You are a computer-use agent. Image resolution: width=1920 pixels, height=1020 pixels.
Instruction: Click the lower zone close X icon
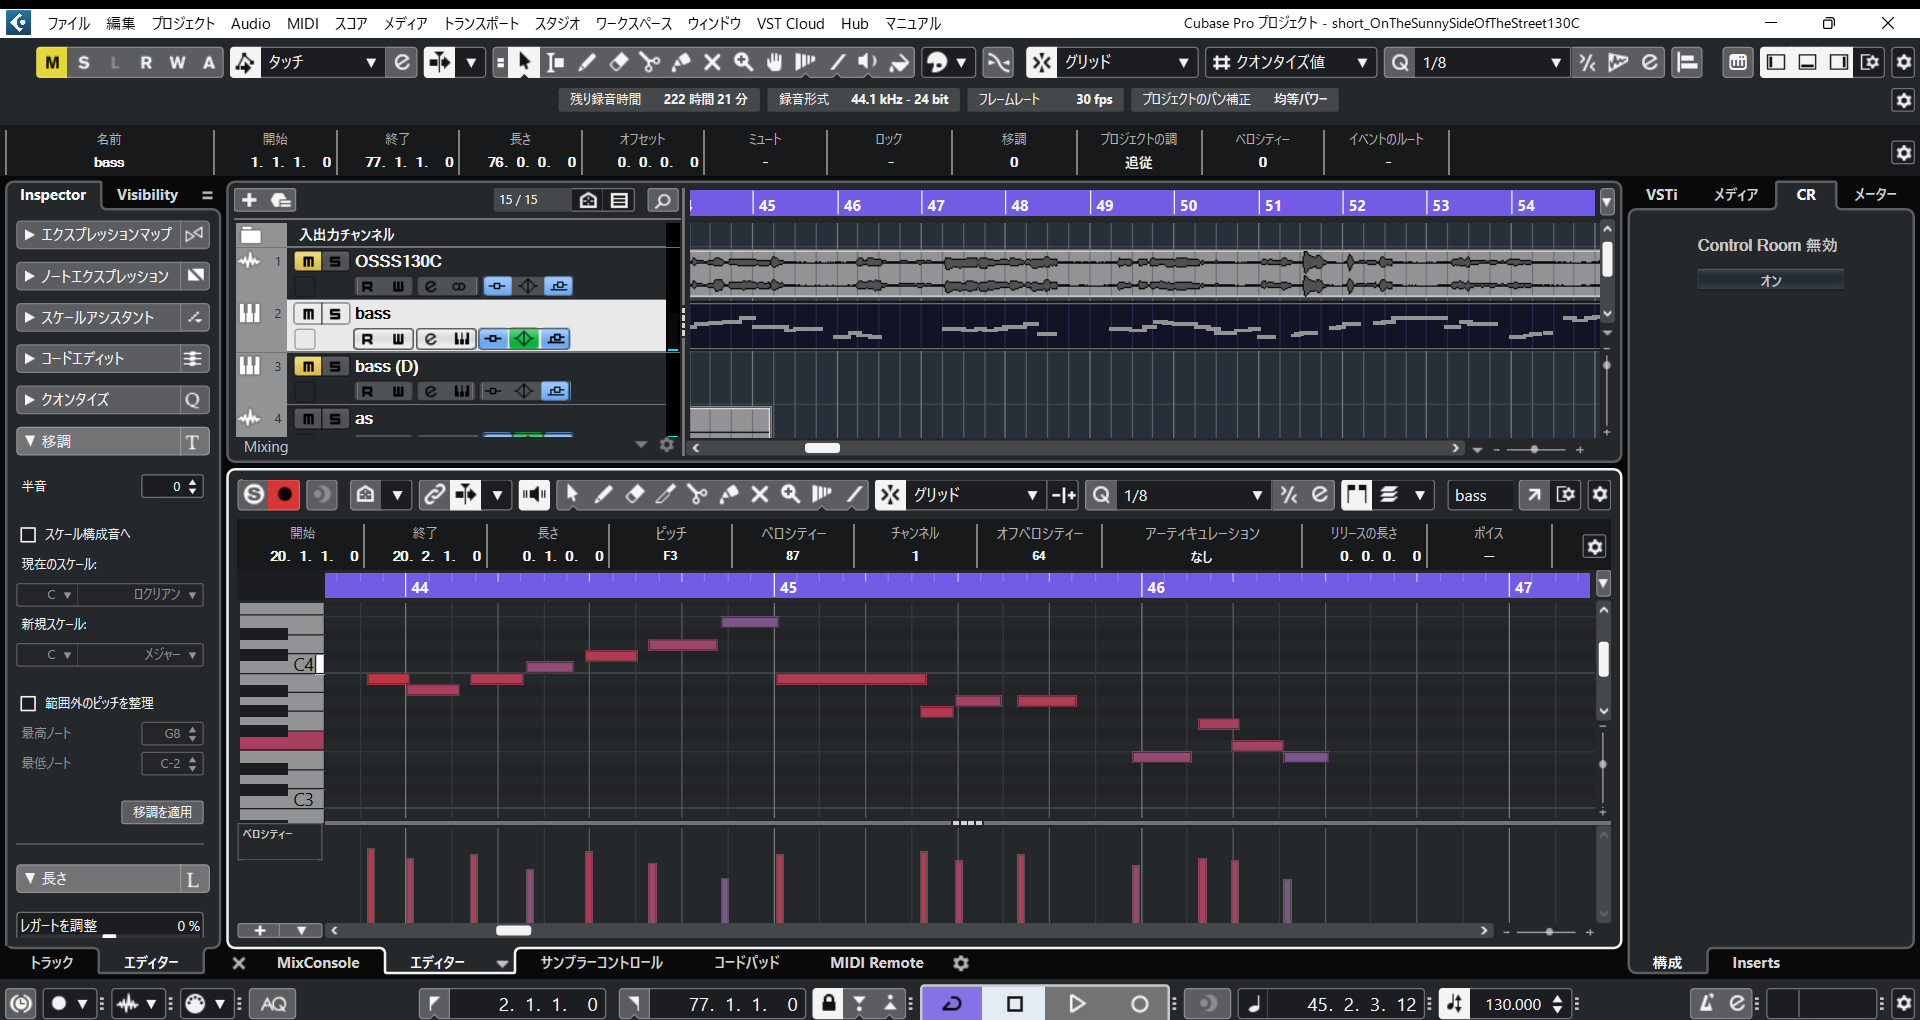tap(239, 963)
